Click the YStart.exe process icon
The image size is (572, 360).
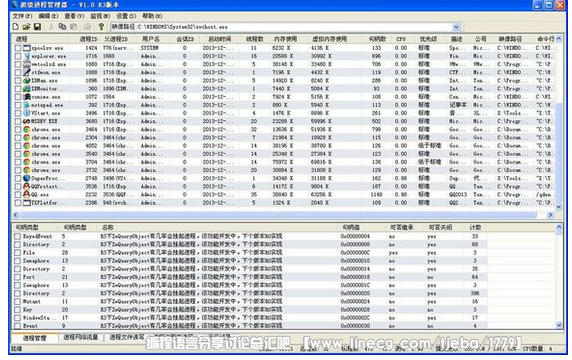pos(27,113)
